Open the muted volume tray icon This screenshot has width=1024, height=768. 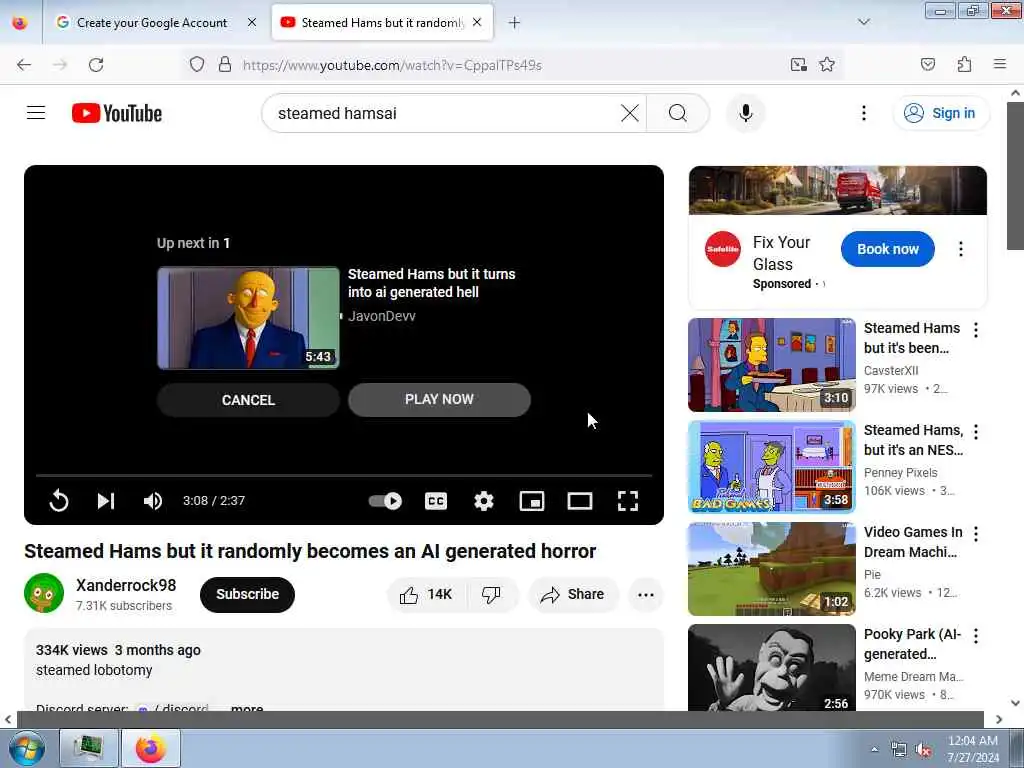click(923, 749)
